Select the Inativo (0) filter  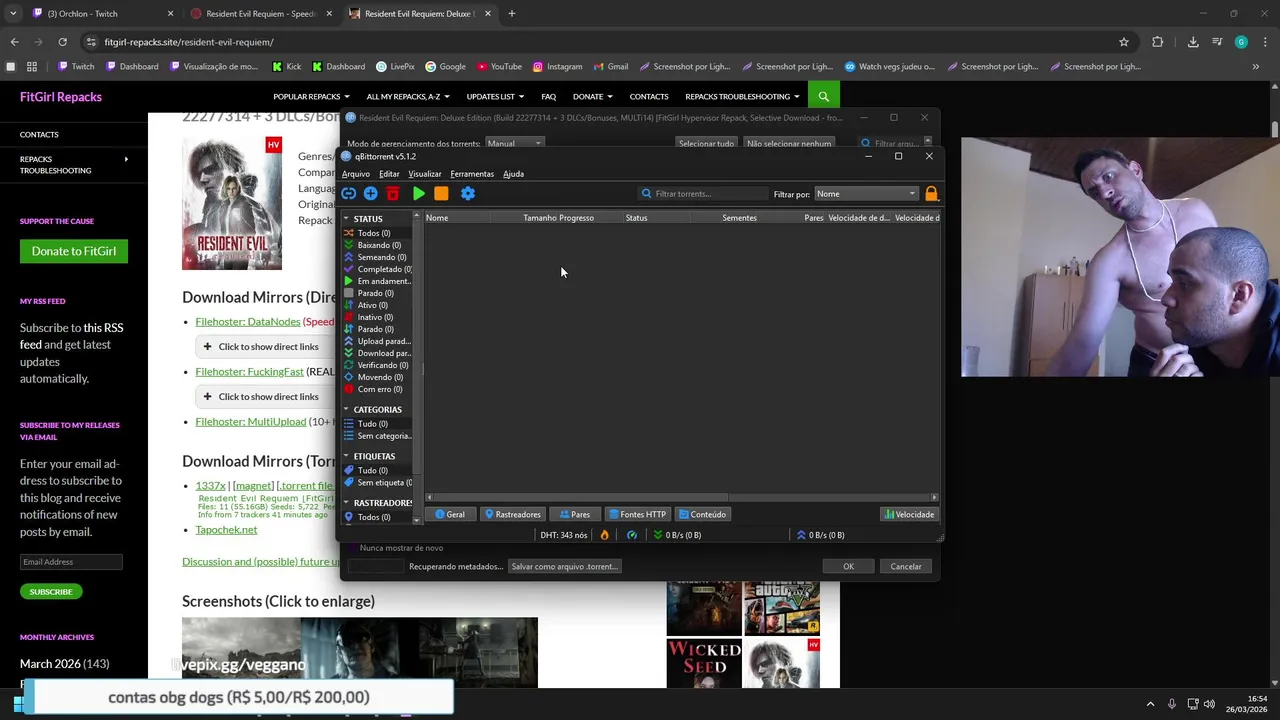click(x=377, y=317)
